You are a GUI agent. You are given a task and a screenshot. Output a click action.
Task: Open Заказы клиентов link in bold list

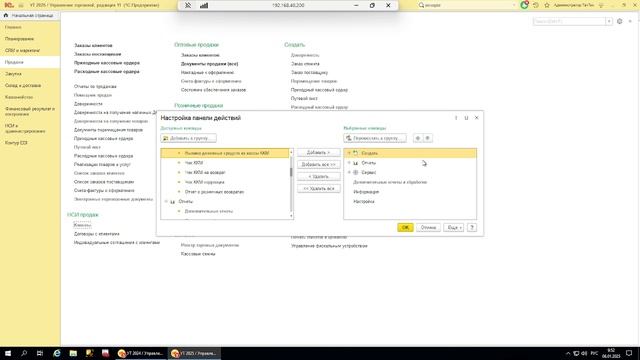(x=93, y=45)
